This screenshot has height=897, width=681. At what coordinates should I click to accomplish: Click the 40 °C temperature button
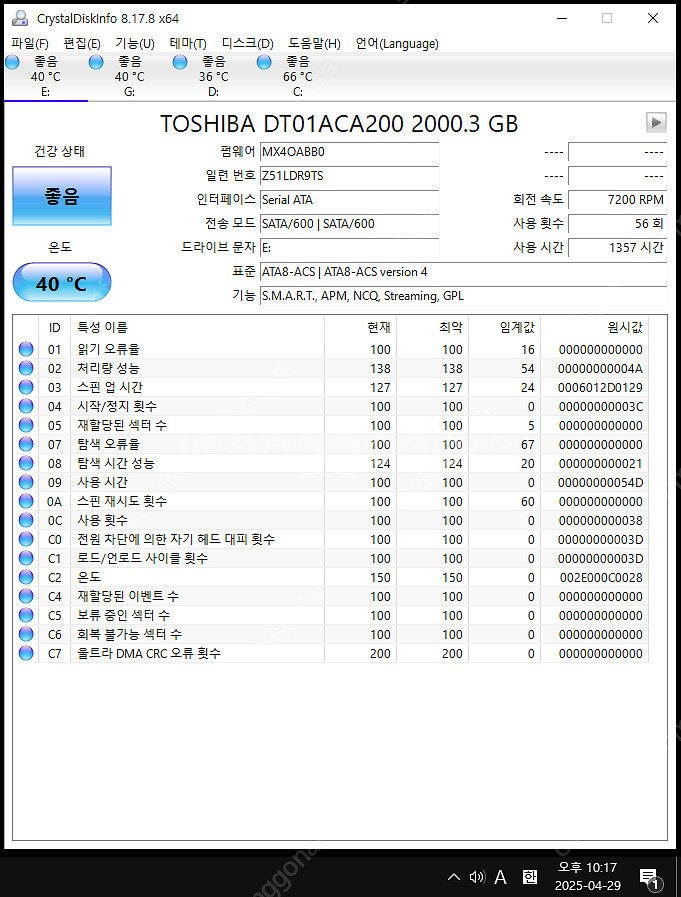(x=62, y=283)
